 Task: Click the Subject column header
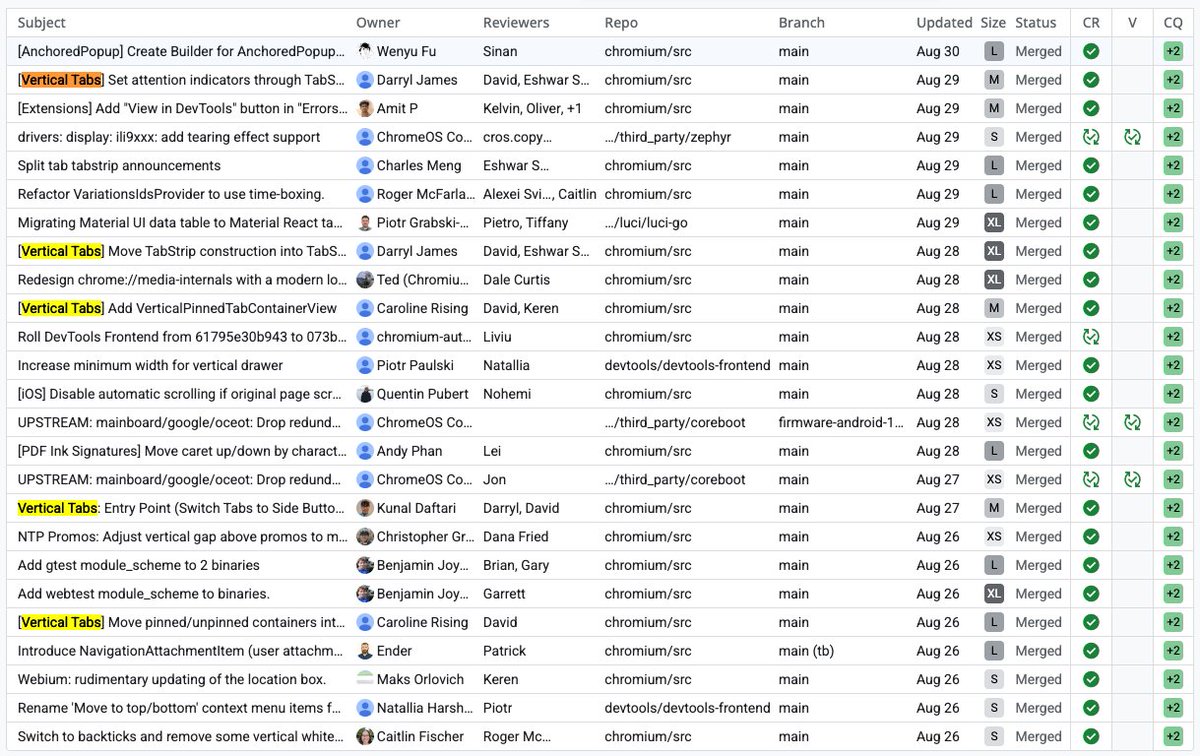[x=42, y=22]
